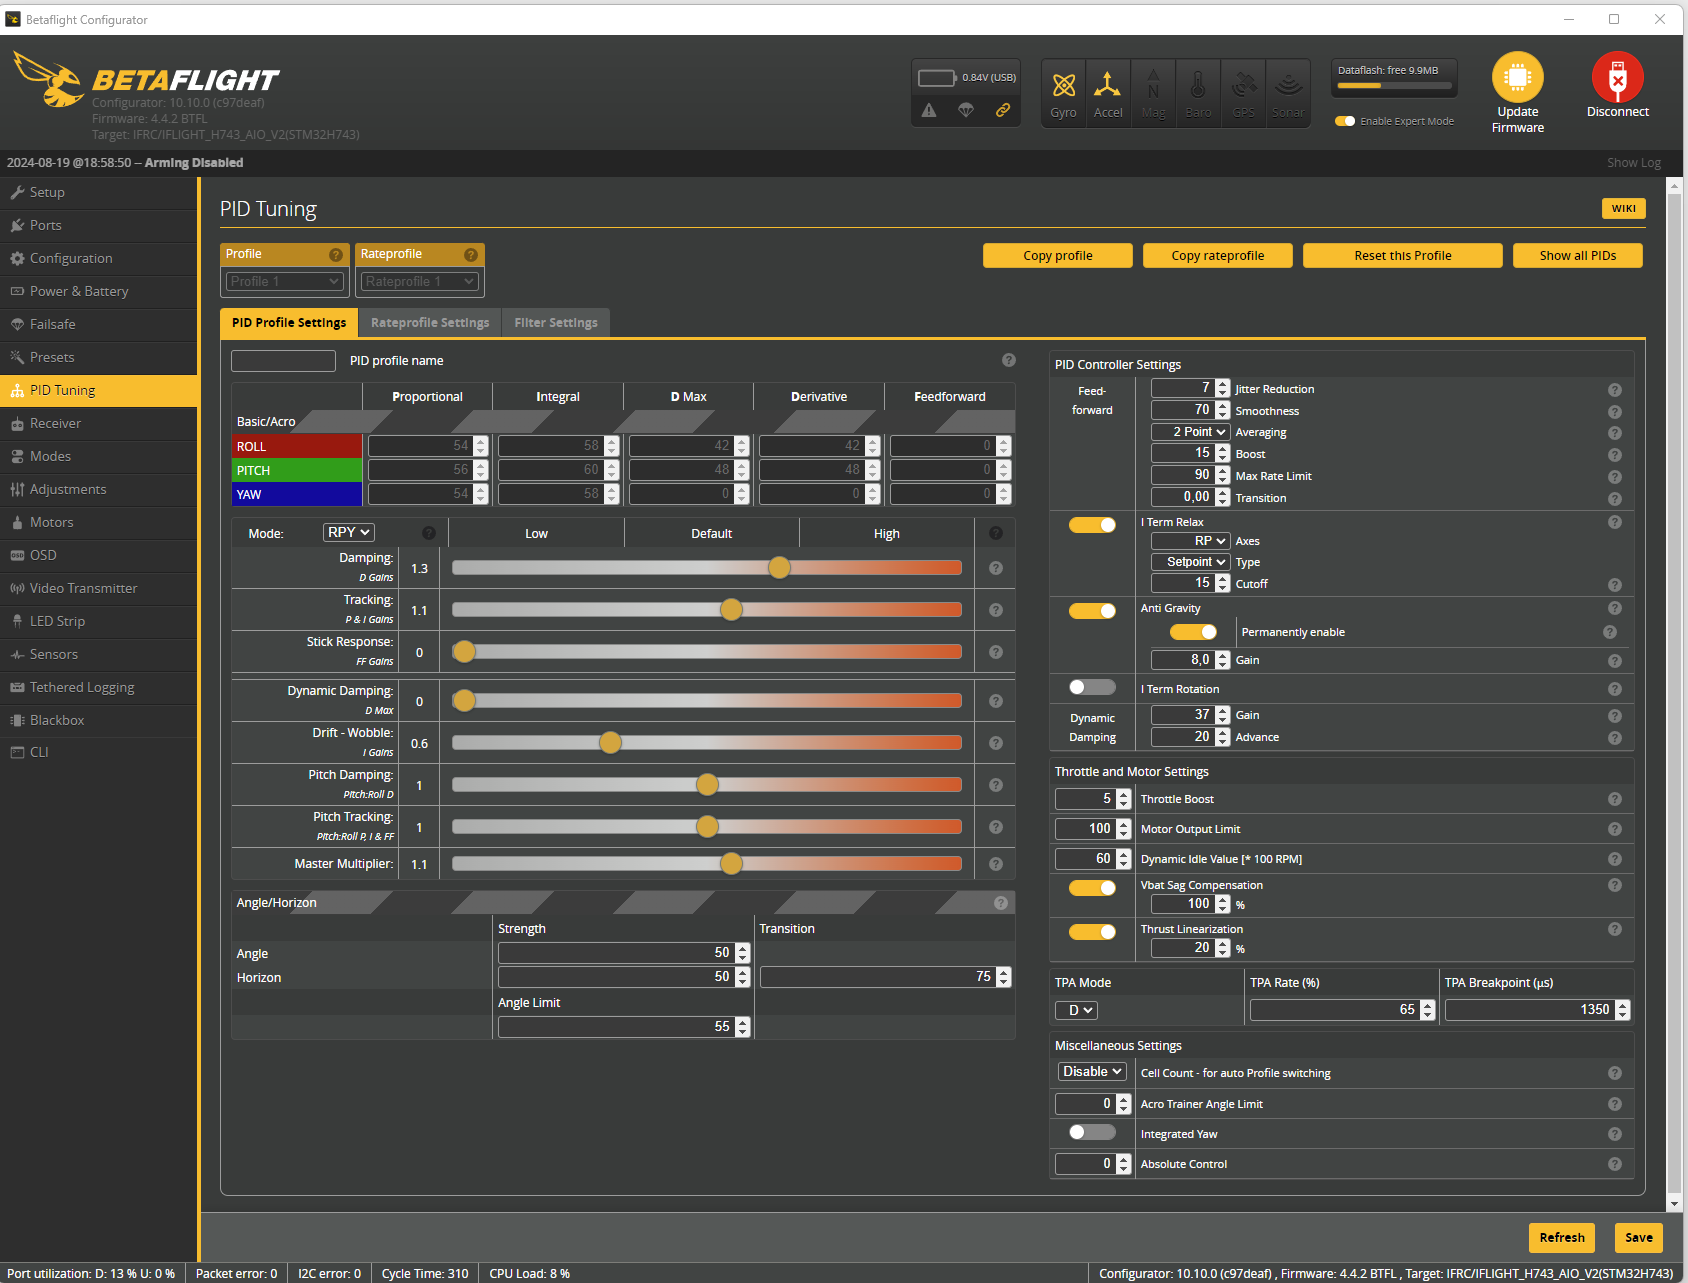The width and height of the screenshot is (1688, 1283).
Task: Show help for Throttle Boost
Action: click(1614, 799)
